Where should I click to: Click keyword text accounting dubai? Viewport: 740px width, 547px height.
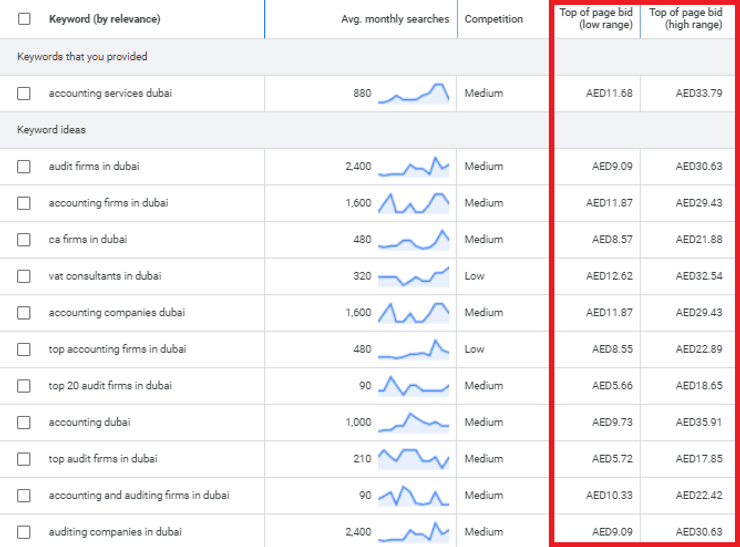(89, 422)
